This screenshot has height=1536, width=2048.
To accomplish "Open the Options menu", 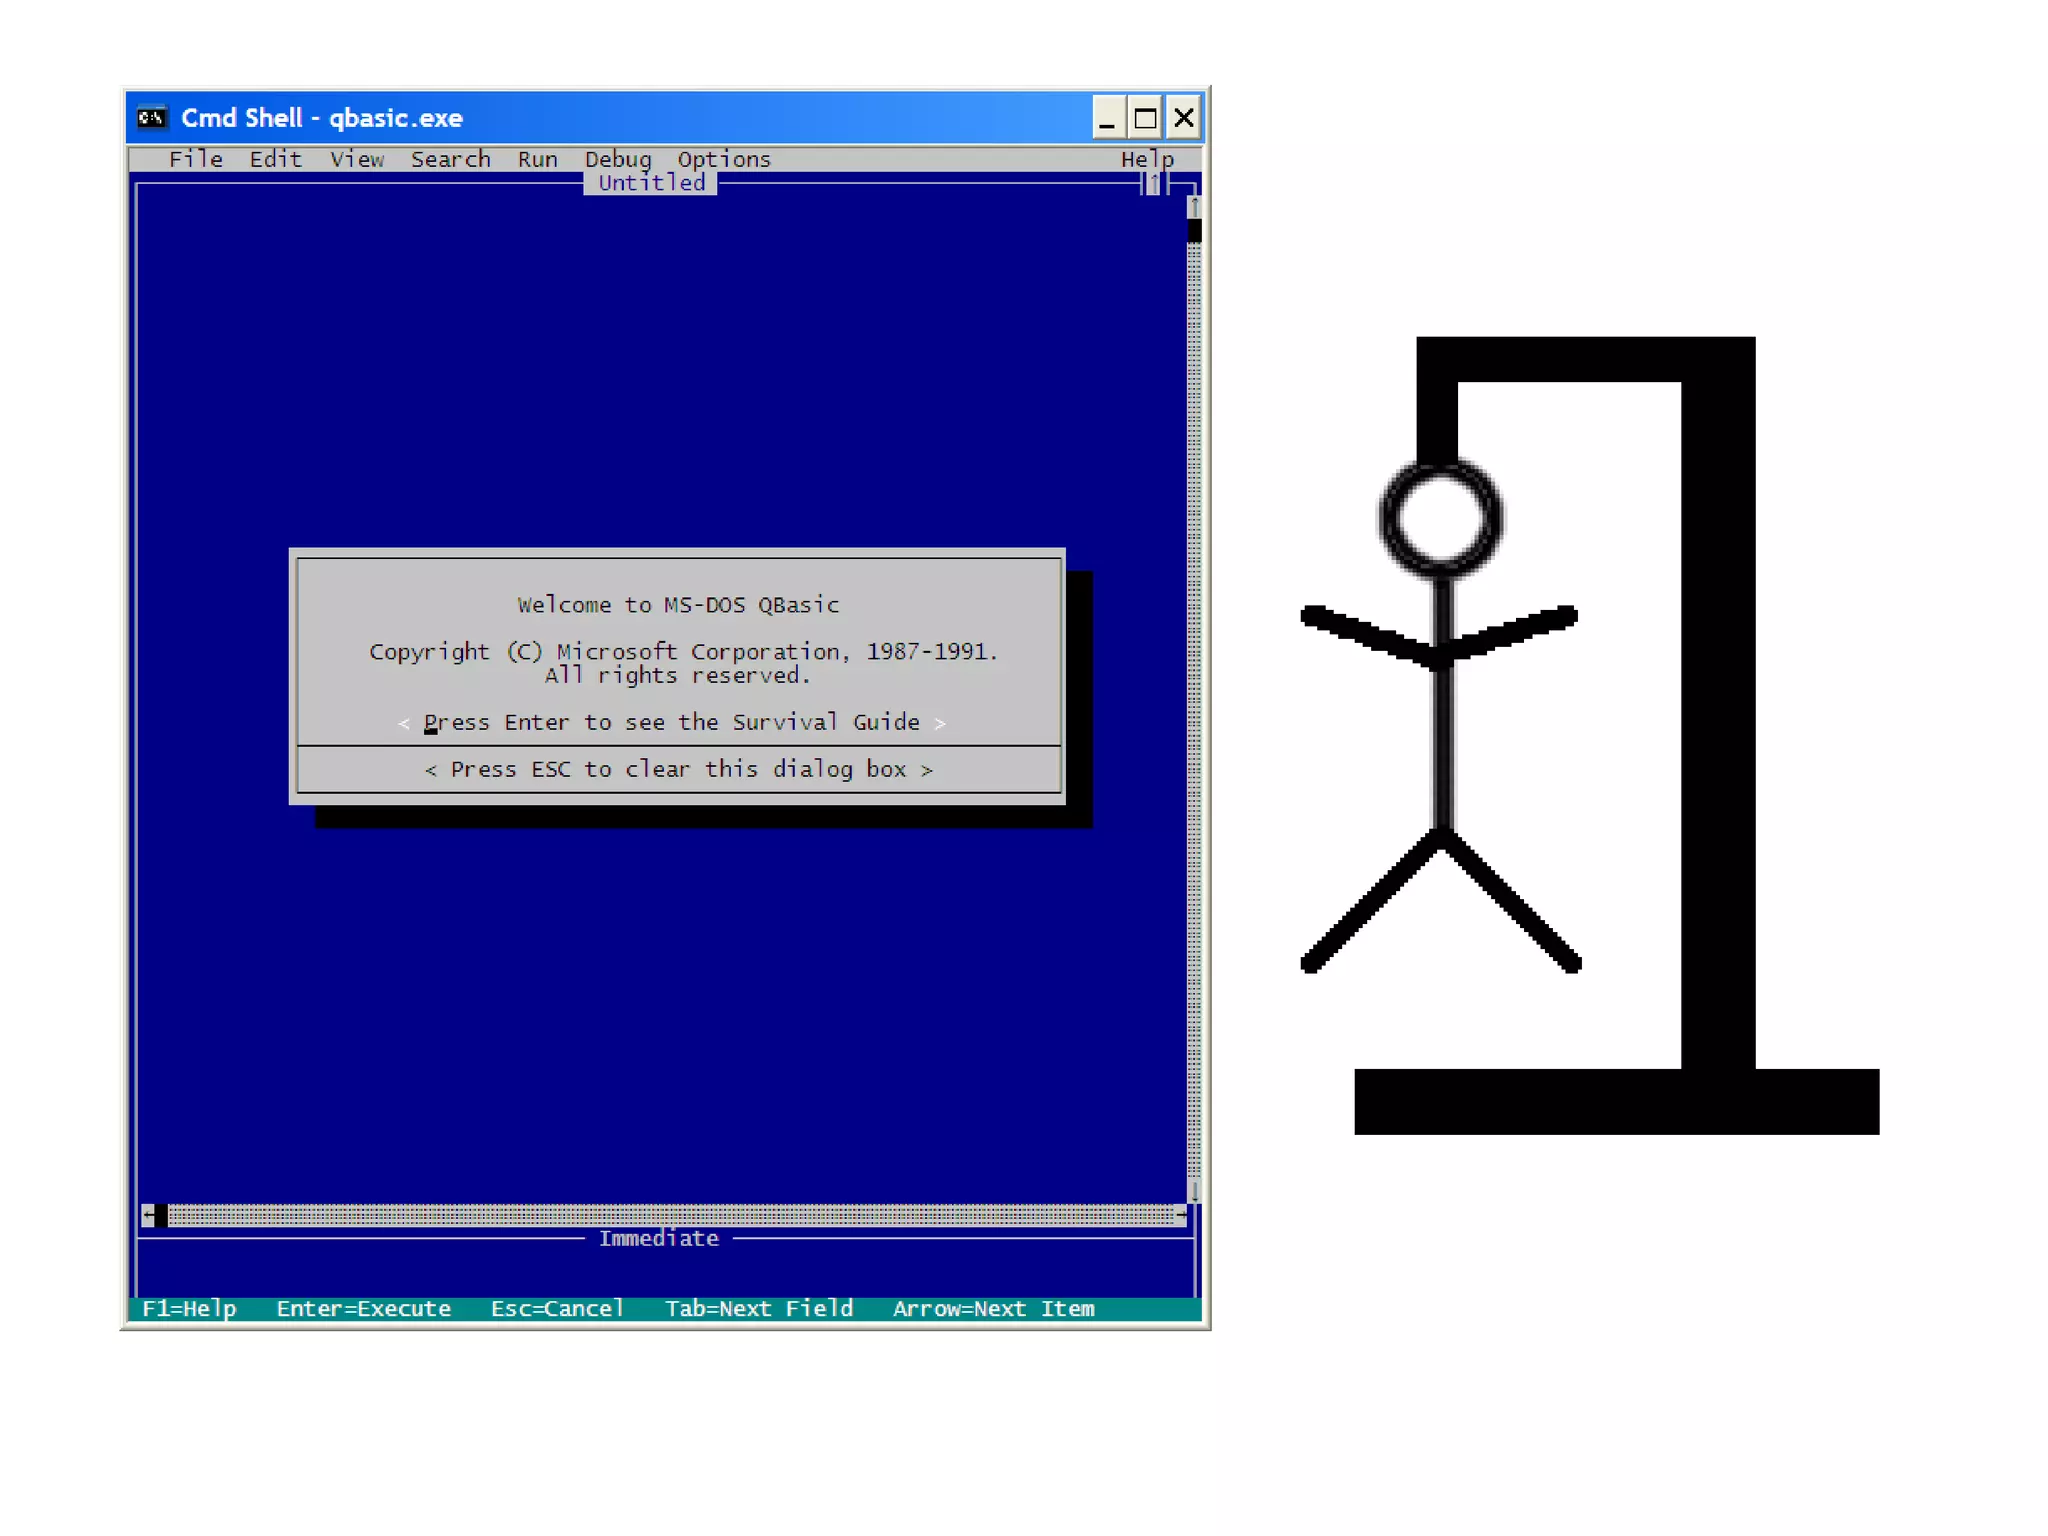I will pyautogui.click(x=724, y=160).
